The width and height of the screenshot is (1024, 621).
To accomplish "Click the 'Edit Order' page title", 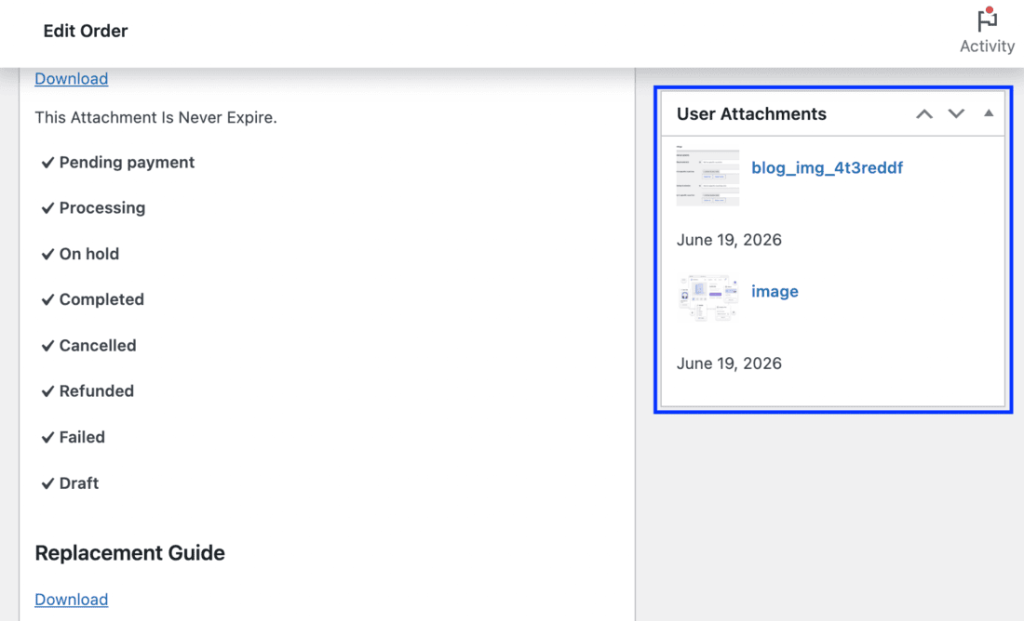I will 86,31.
